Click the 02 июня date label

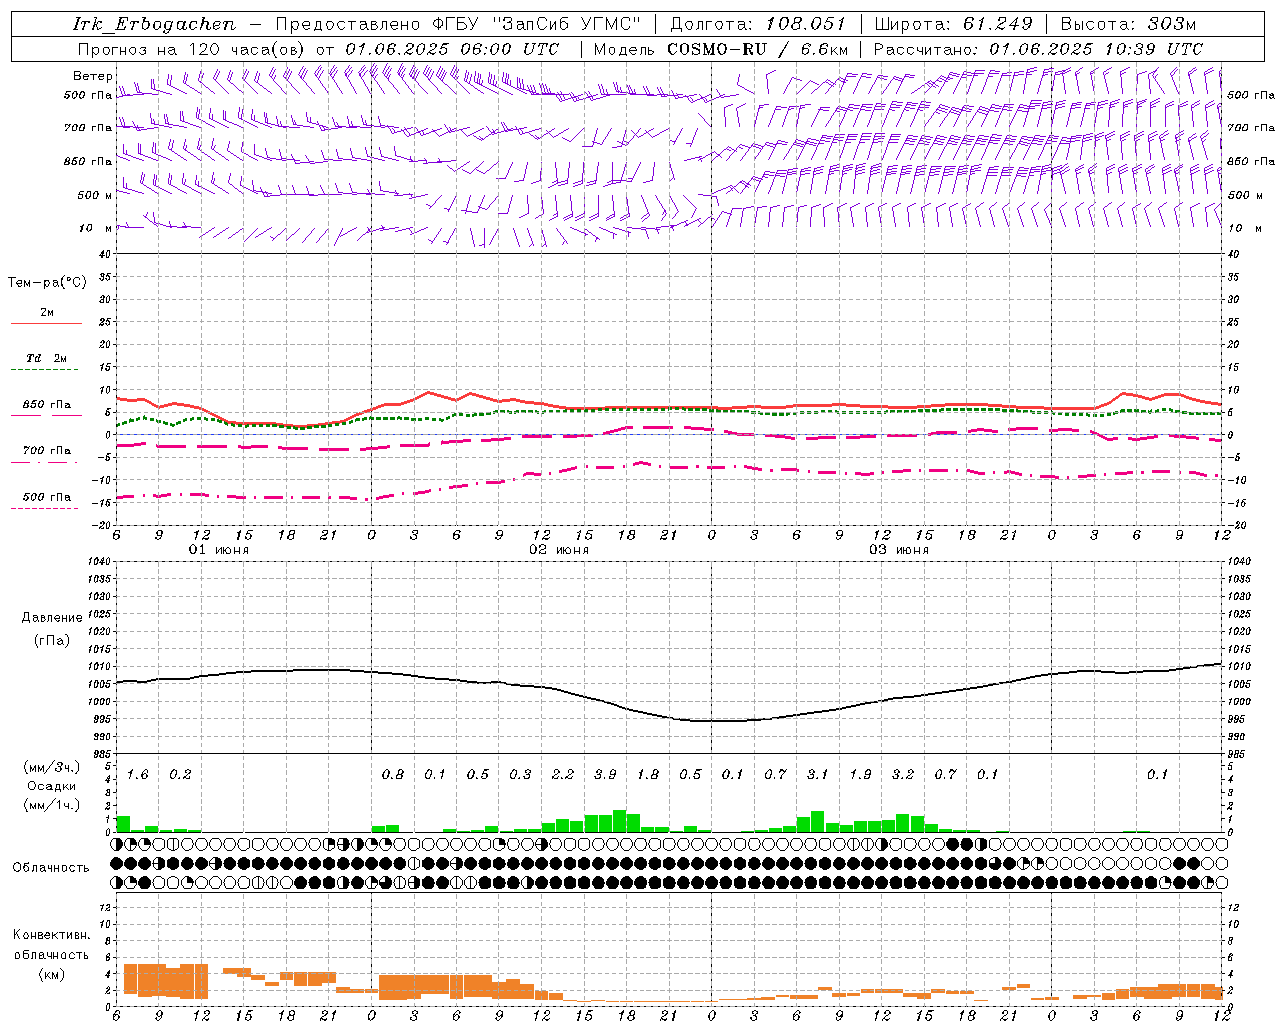click(559, 550)
